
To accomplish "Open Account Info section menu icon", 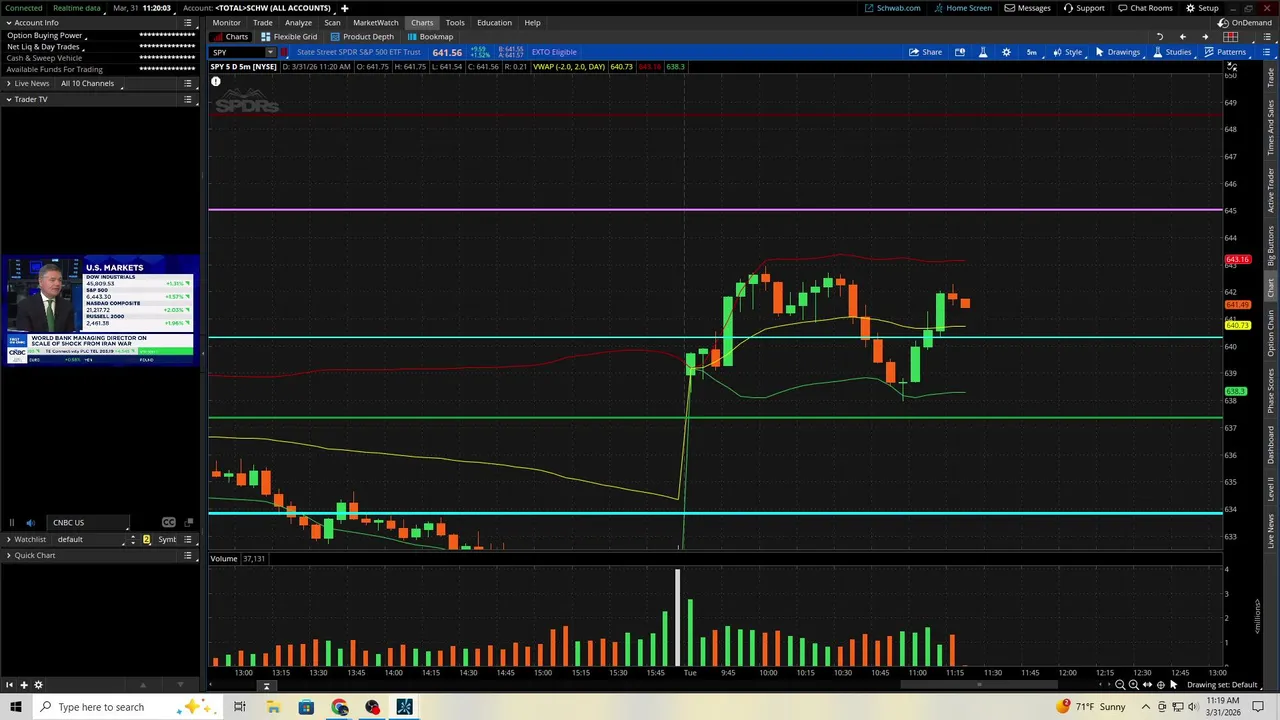I will pos(187,22).
